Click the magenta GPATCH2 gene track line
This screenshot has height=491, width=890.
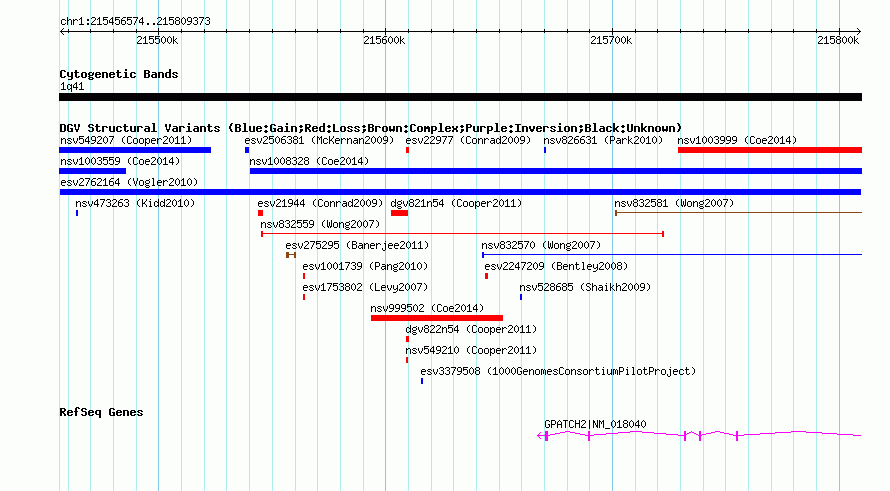(699, 435)
